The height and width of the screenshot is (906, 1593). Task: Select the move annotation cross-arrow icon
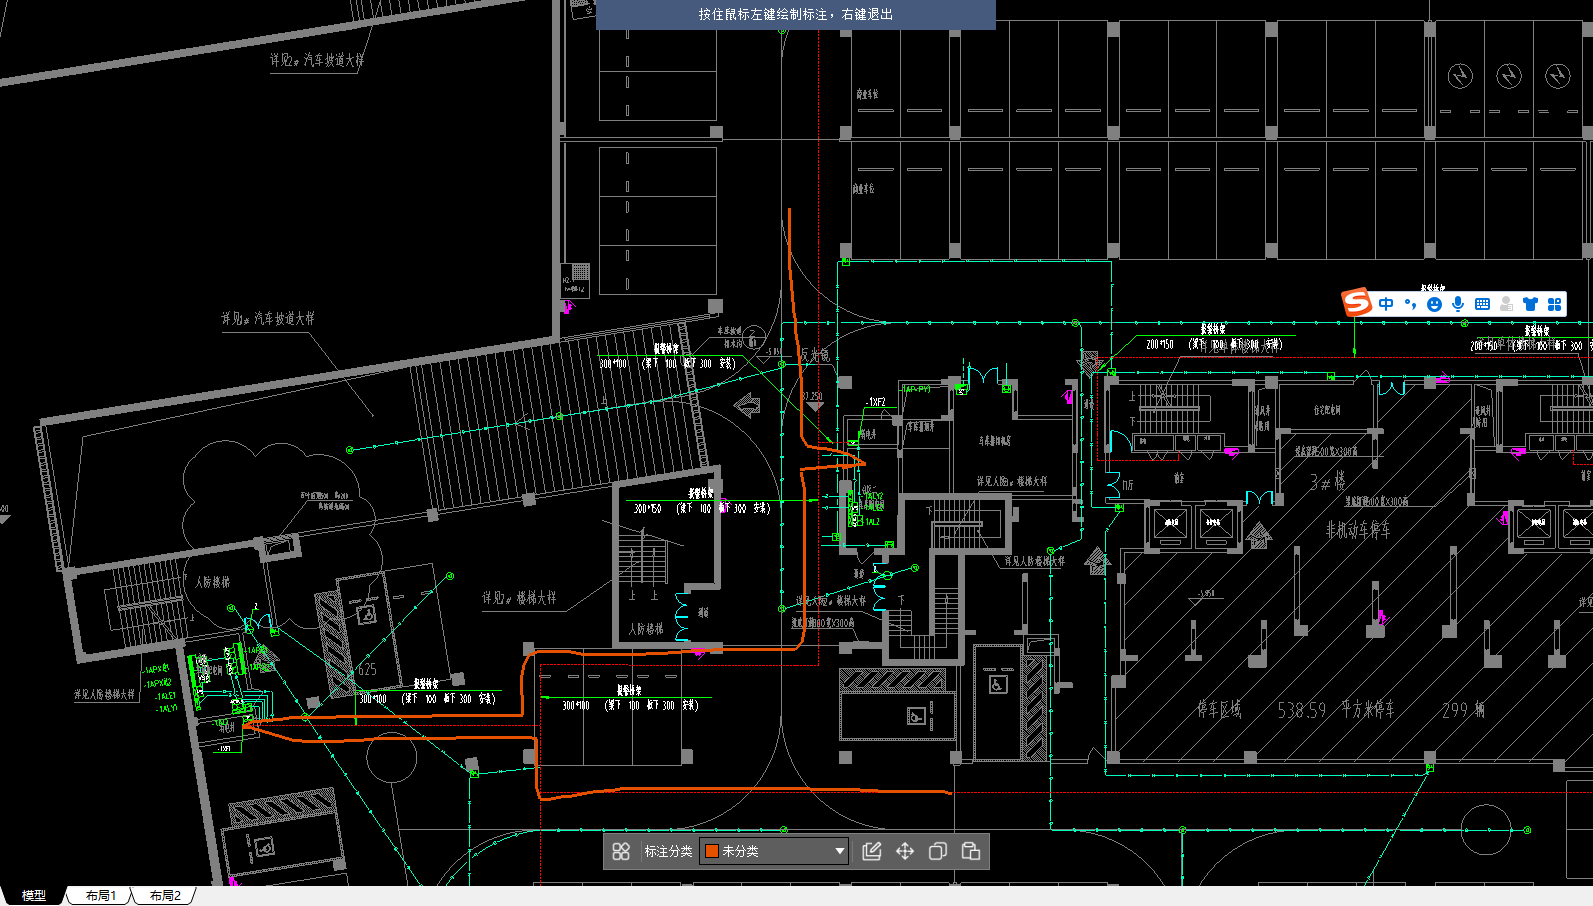(905, 851)
